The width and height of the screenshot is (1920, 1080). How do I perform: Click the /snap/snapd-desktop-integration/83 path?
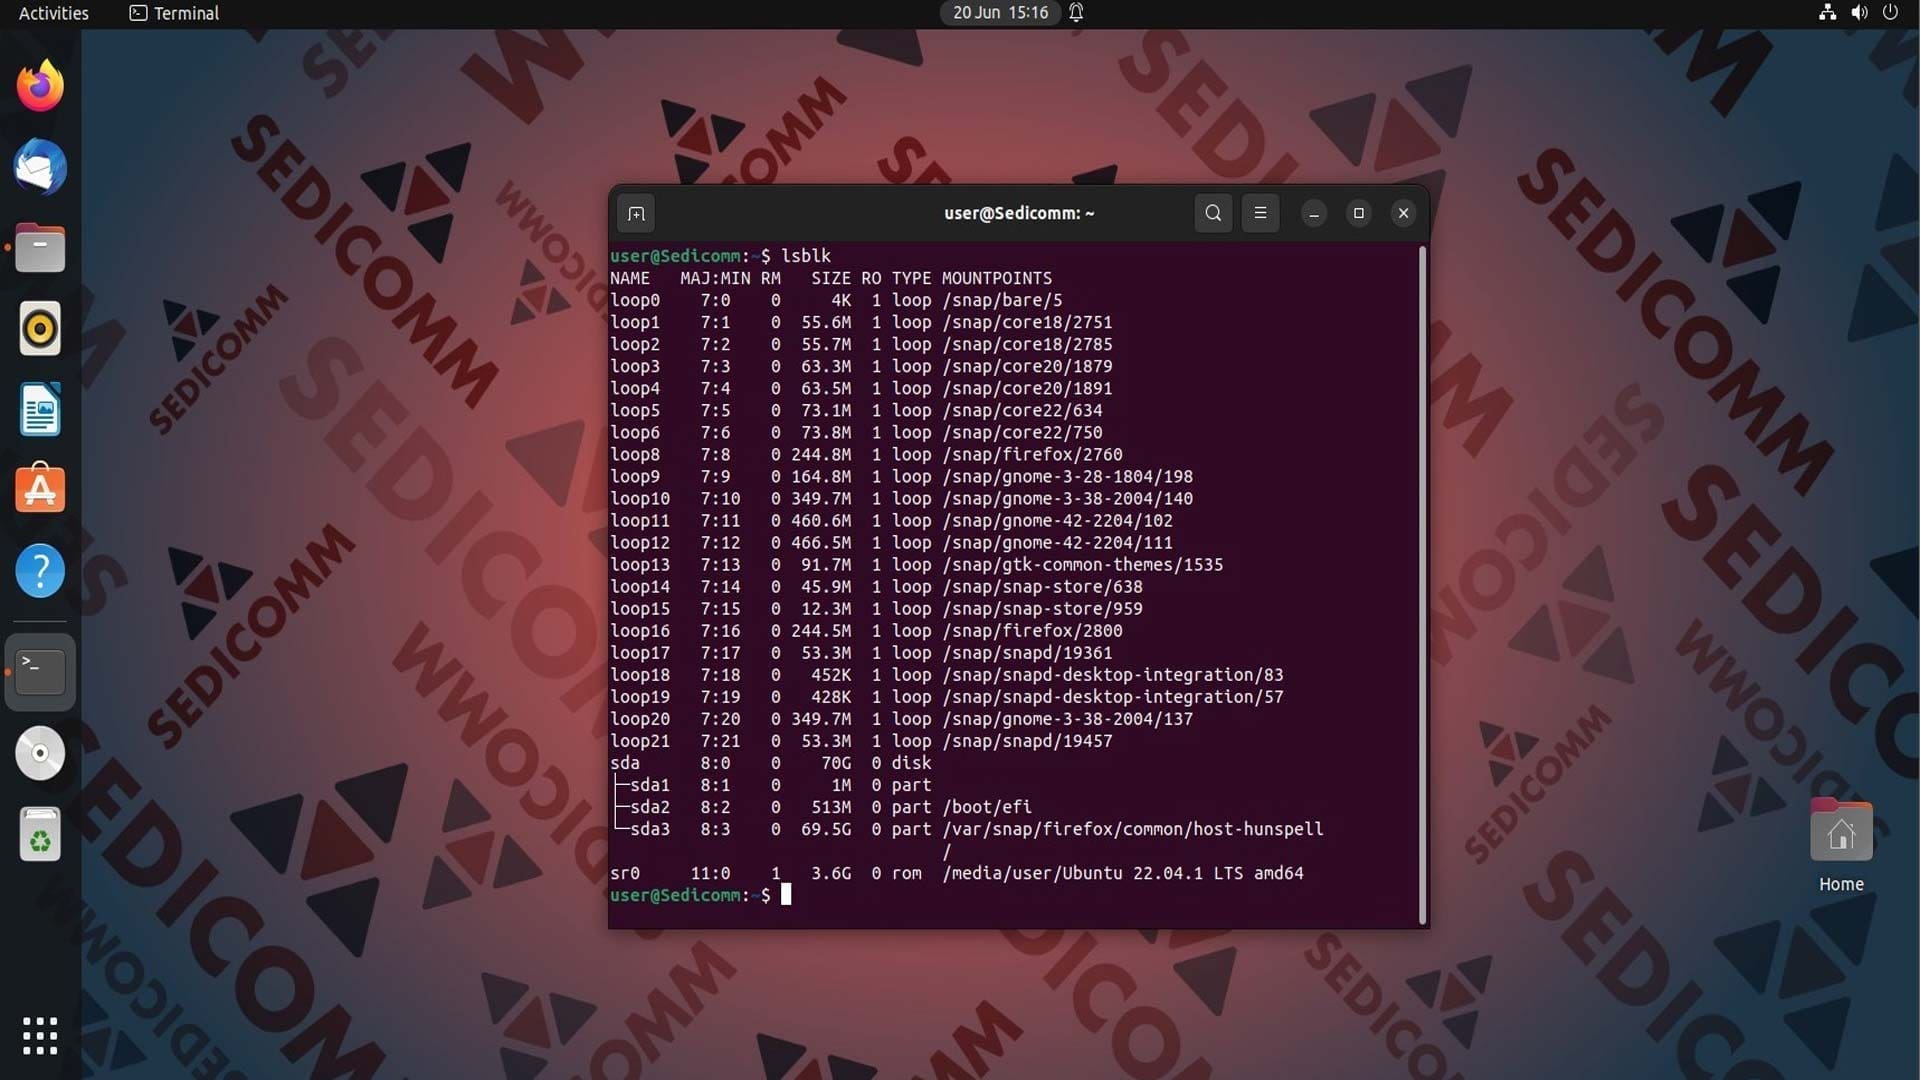1112,674
